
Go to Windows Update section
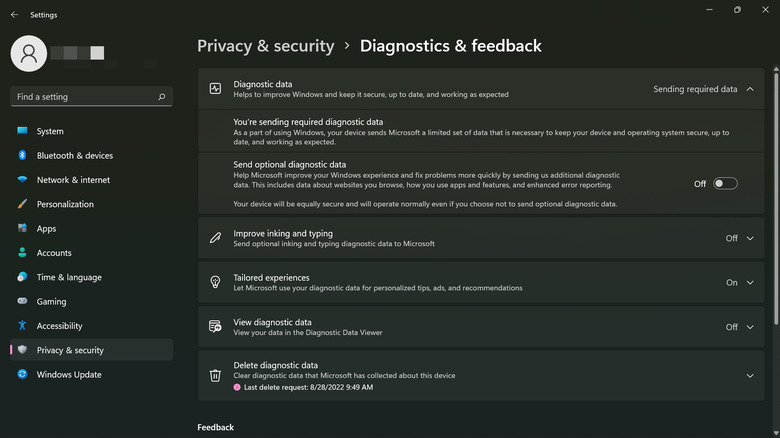pyautogui.click(x=69, y=375)
